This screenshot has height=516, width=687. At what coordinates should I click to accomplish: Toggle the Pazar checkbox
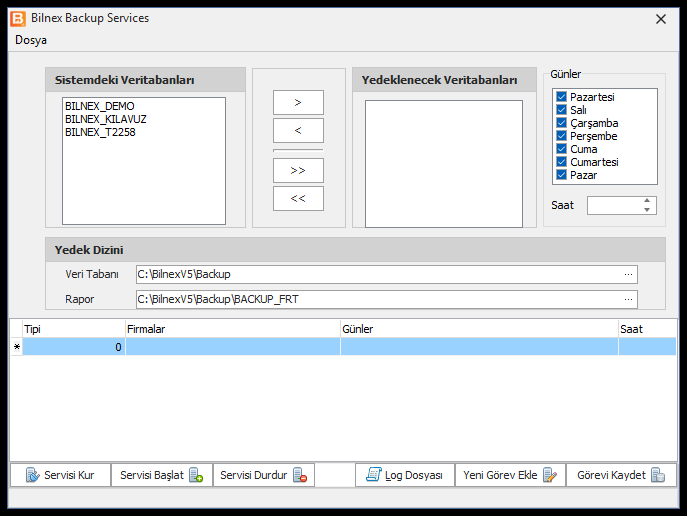coord(561,175)
